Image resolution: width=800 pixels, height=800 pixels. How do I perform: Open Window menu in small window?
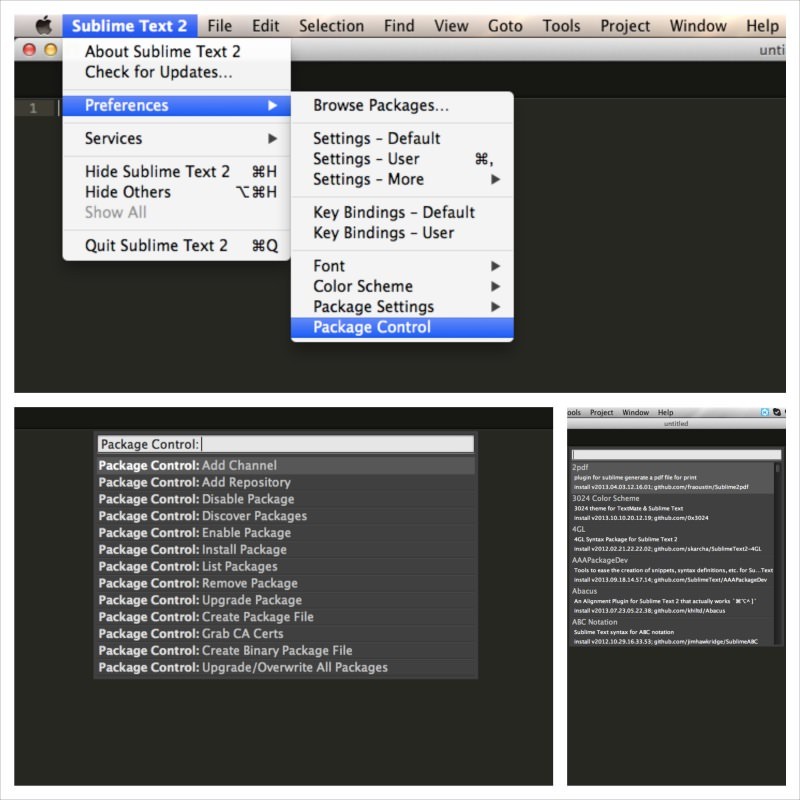point(635,412)
